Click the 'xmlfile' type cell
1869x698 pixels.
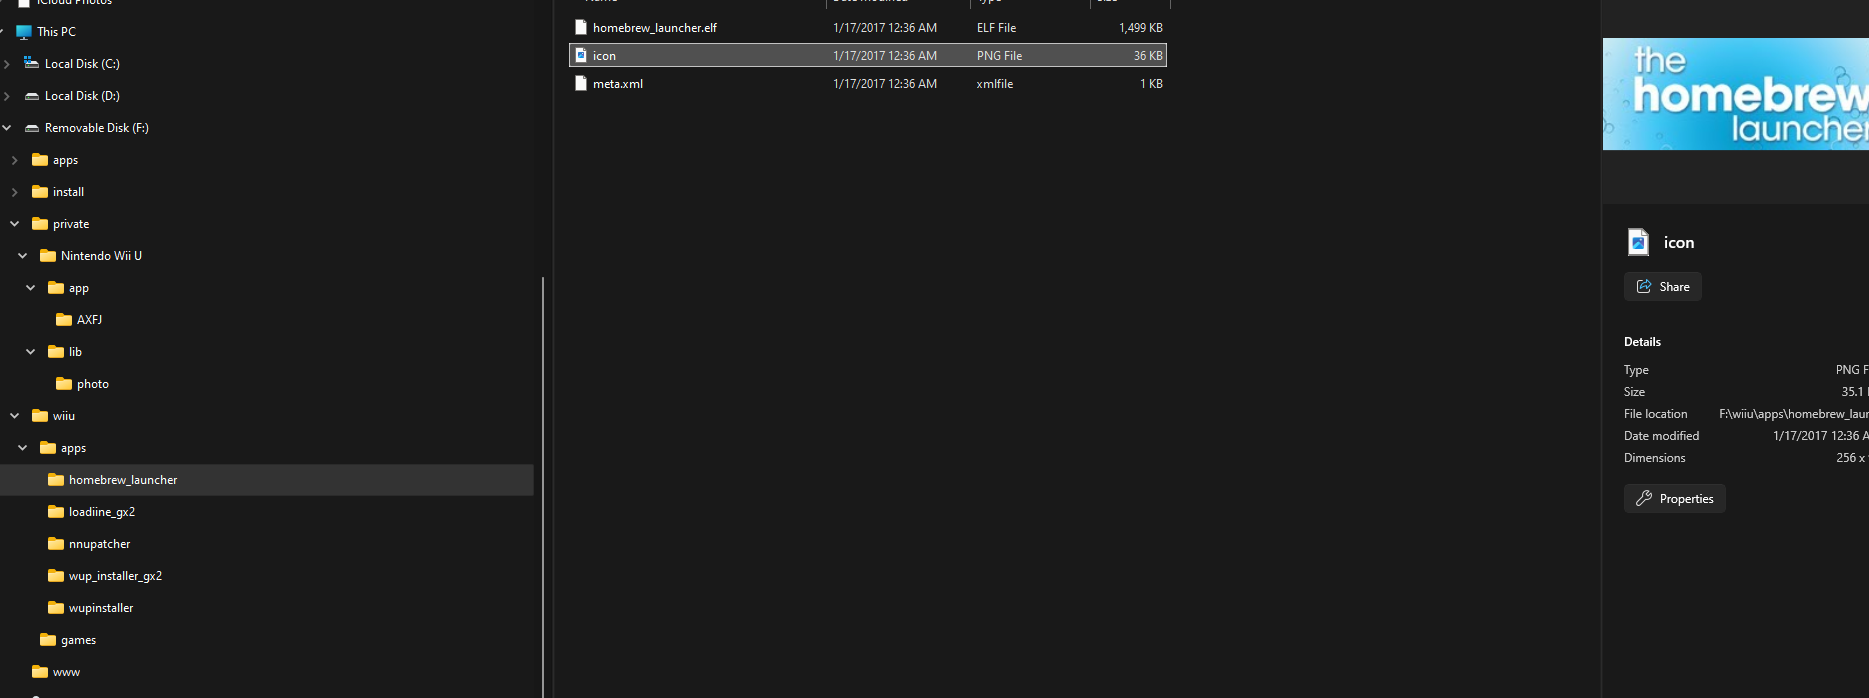coord(995,84)
